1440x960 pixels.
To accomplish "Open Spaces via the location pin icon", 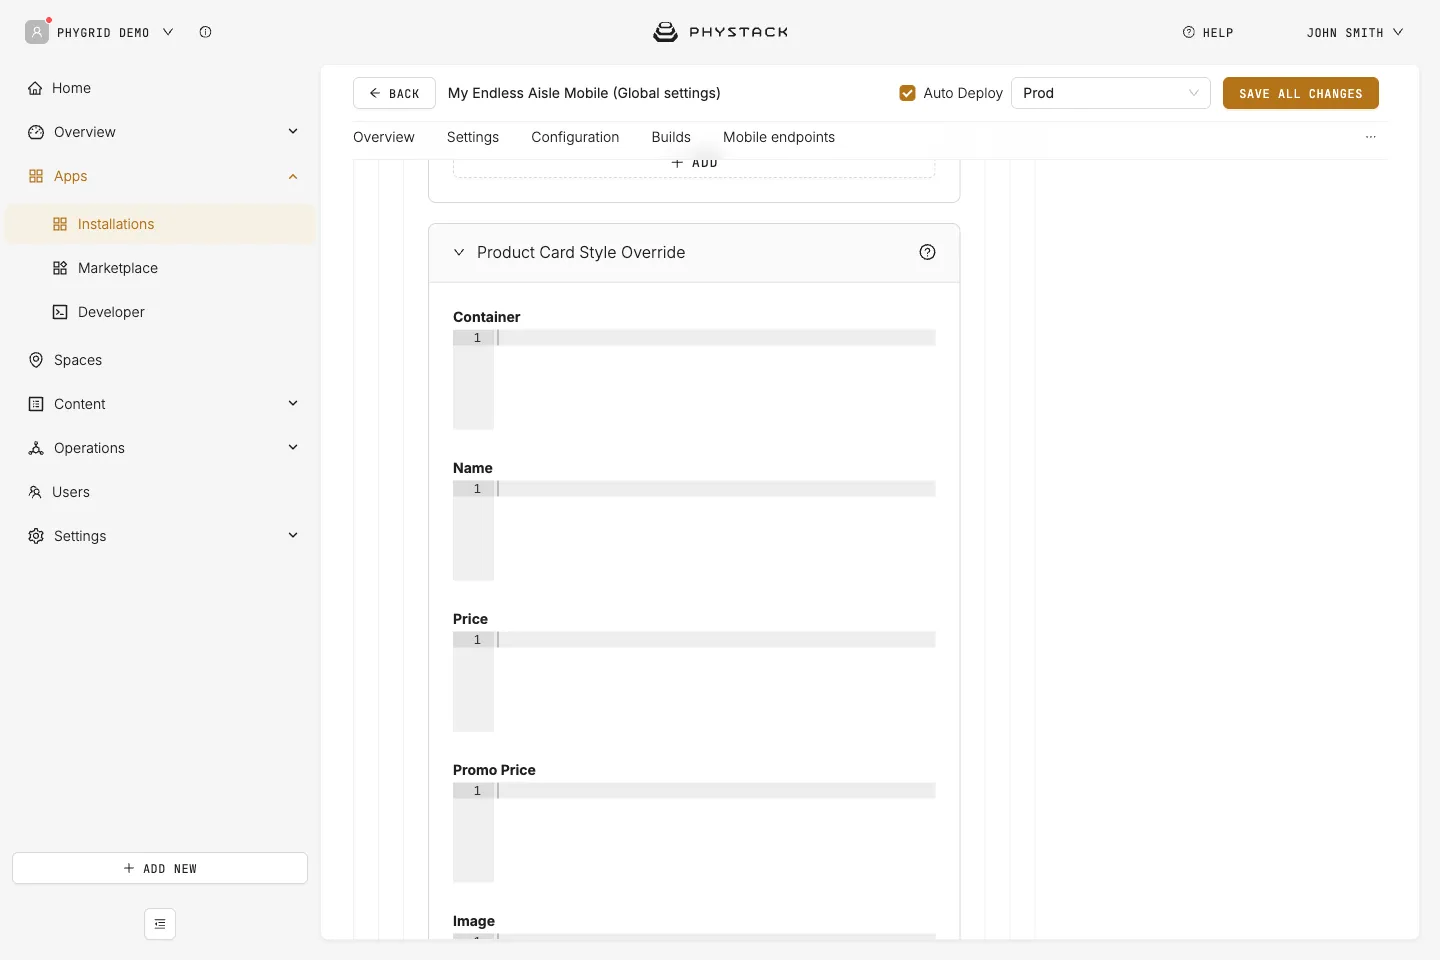I will (36, 360).
